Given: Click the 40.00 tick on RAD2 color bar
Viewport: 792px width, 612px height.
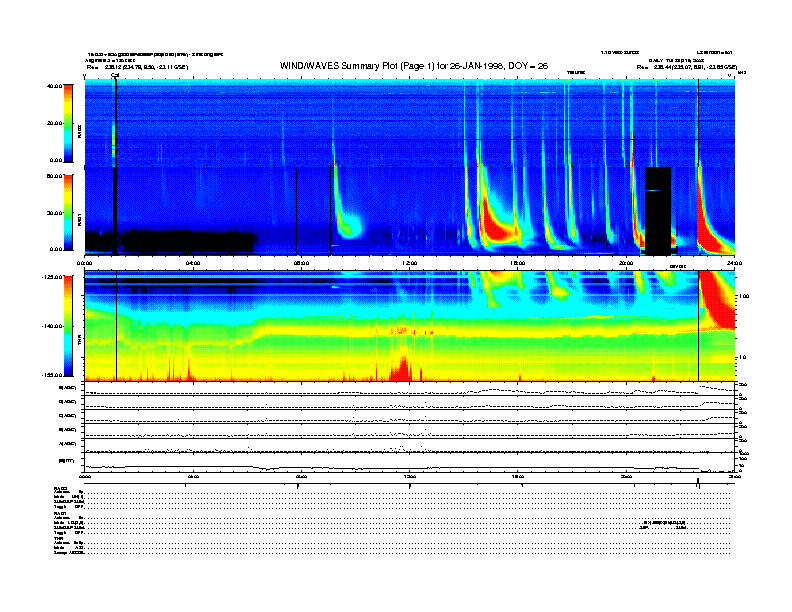Looking at the screenshot, I should click(54, 86).
